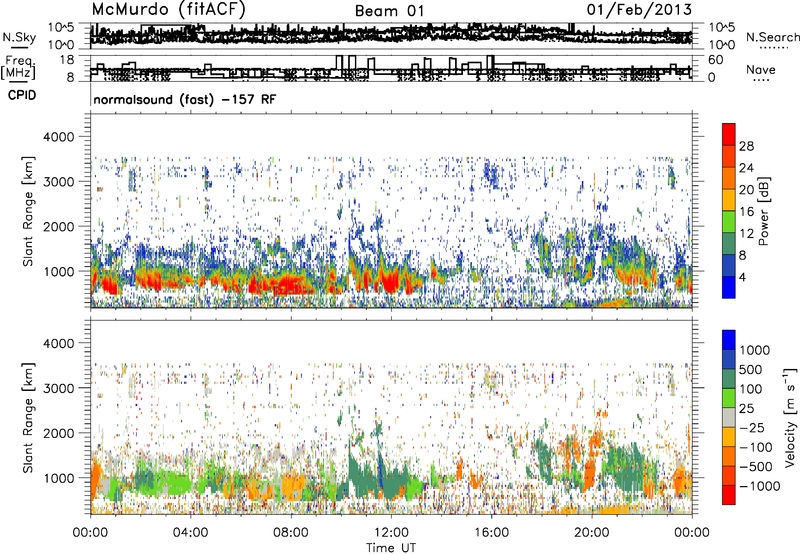Click the '16' tick on power colorbar
Viewport: 800px width, 554px height.
coord(746,212)
